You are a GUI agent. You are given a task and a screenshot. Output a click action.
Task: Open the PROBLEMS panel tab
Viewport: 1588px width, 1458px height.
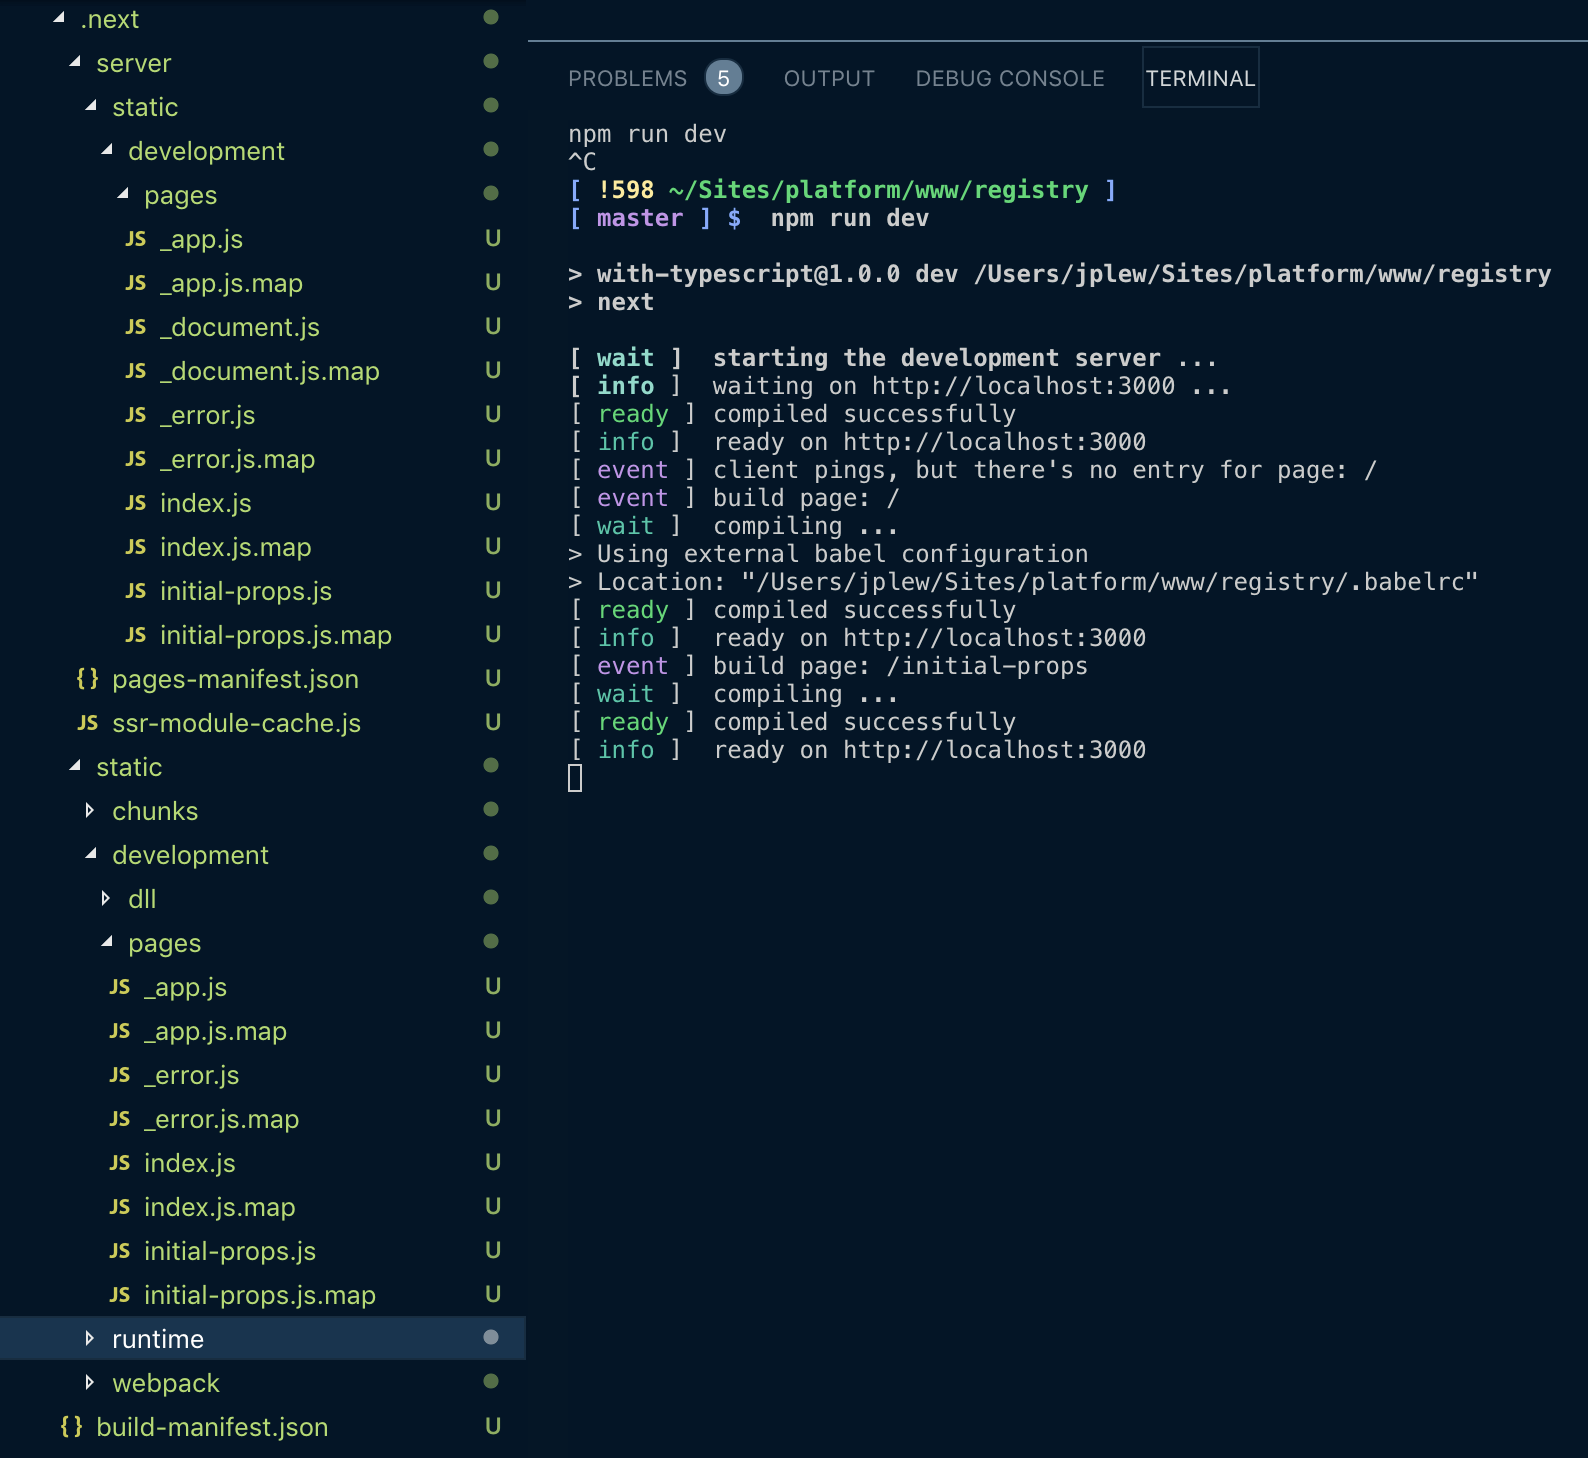(x=627, y=78)
